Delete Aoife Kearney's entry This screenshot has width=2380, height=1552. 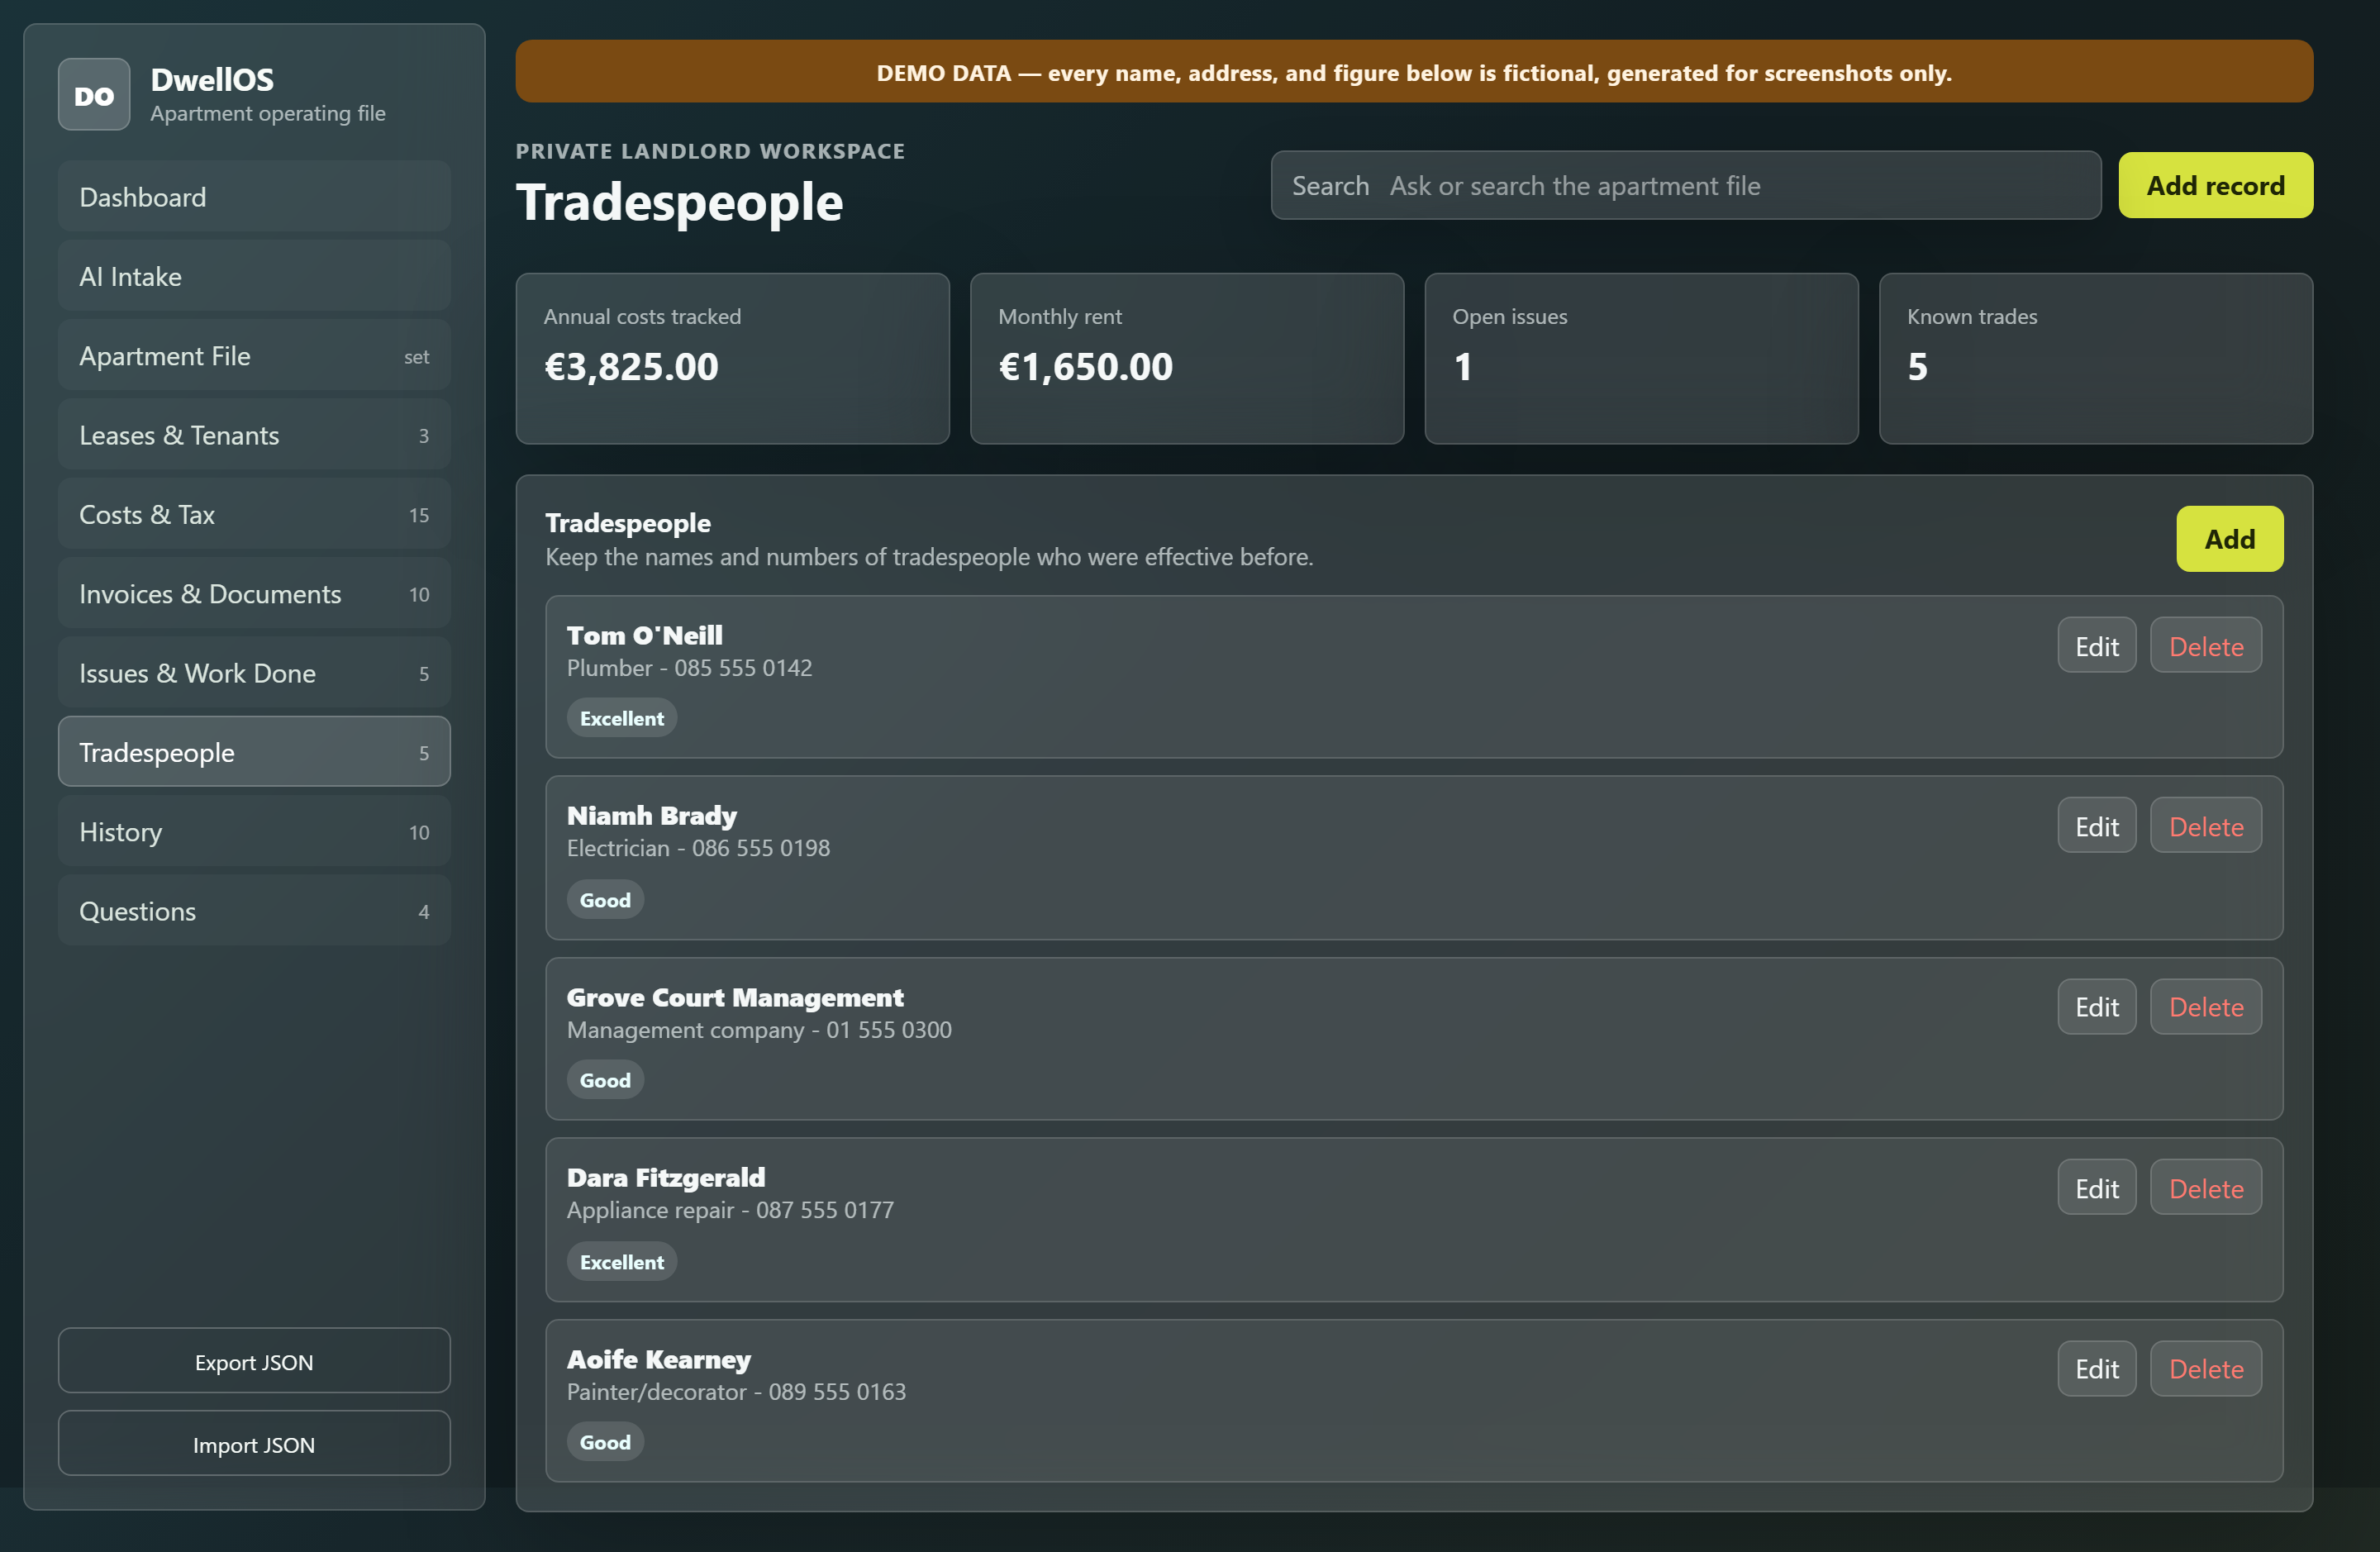click(2206, 1369)
